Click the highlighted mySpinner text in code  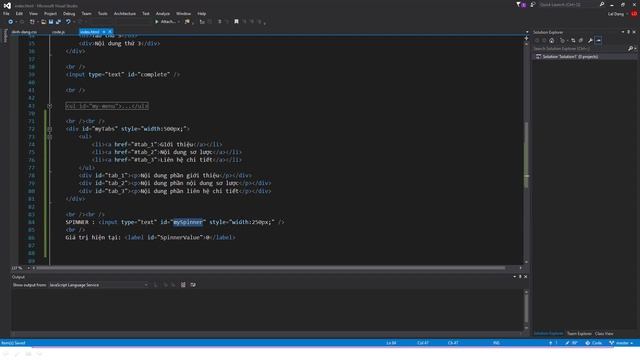(188, 222)
